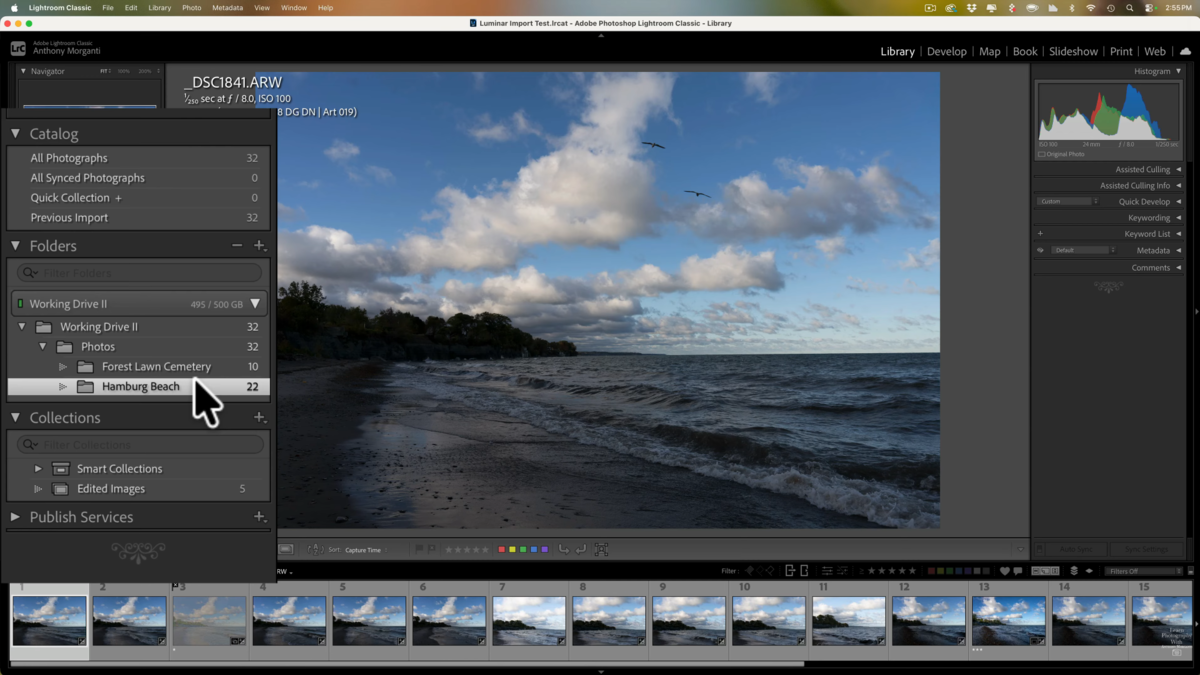Toggle the comments filter in filmstrip
This screenshot has width=1200, height=675.
(1018, 571)
